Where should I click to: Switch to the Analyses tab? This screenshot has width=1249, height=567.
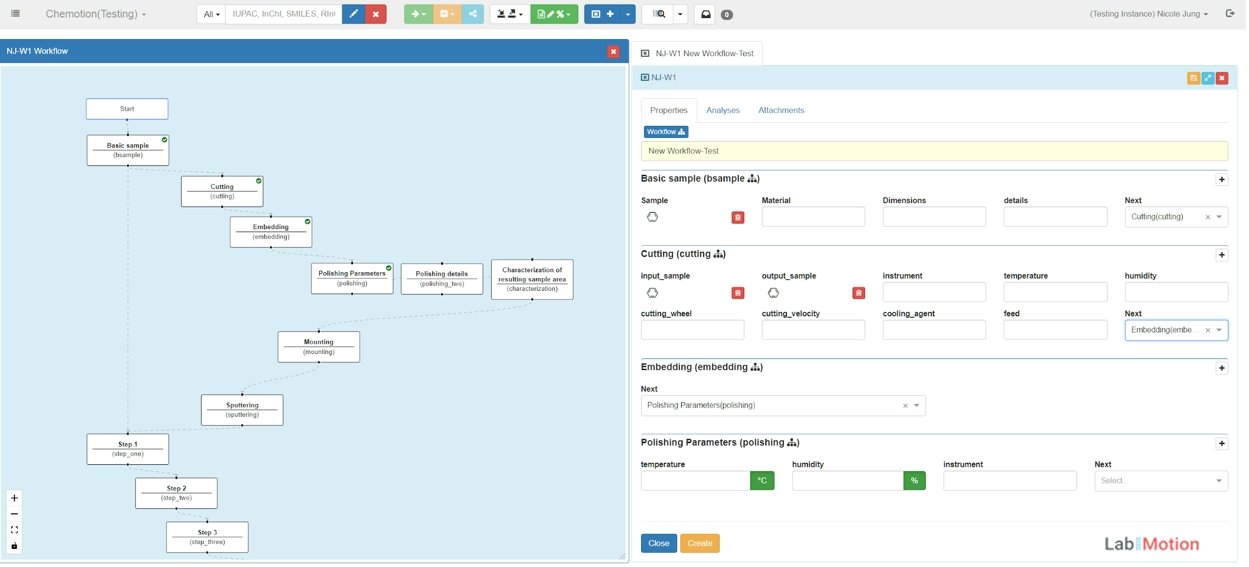point(722,110)
